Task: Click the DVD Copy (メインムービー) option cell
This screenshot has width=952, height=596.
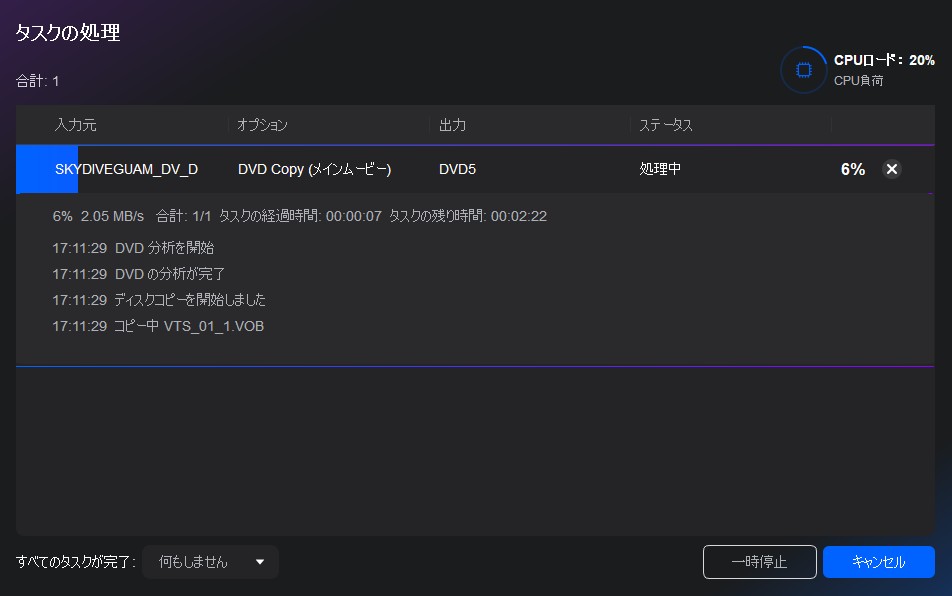Action: point(314,169)
